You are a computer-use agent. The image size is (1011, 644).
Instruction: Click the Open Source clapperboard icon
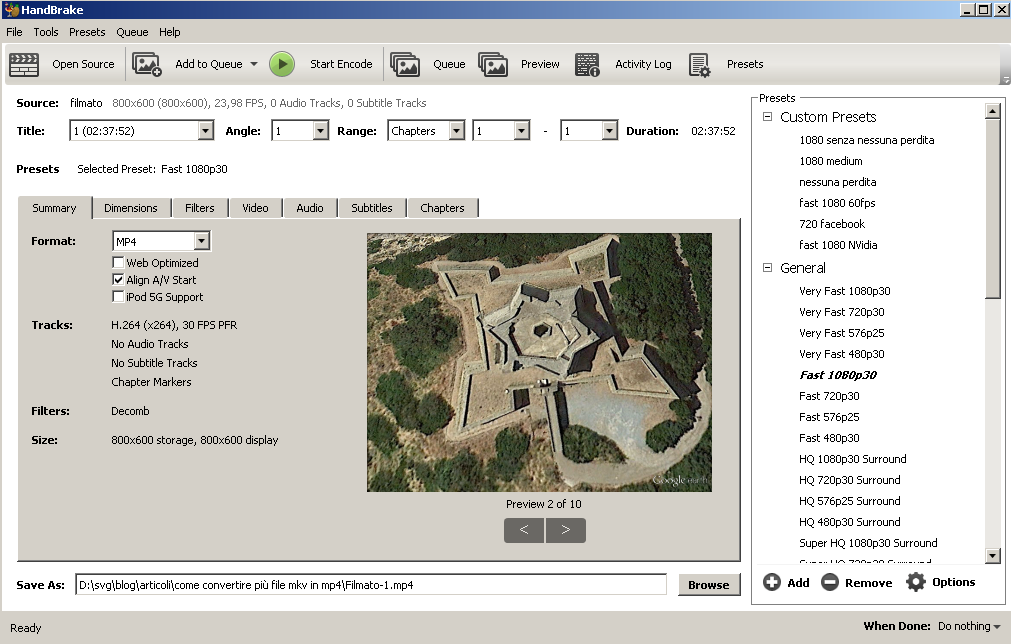24,64
